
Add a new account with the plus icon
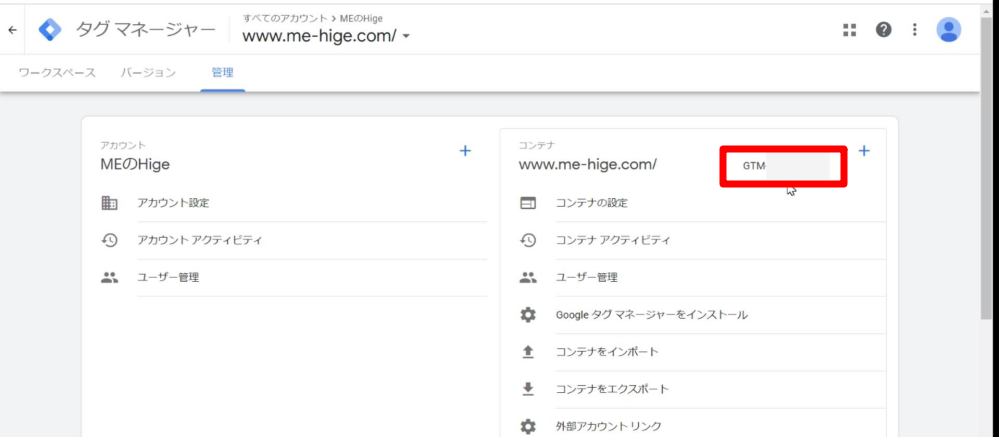[465, 151]
